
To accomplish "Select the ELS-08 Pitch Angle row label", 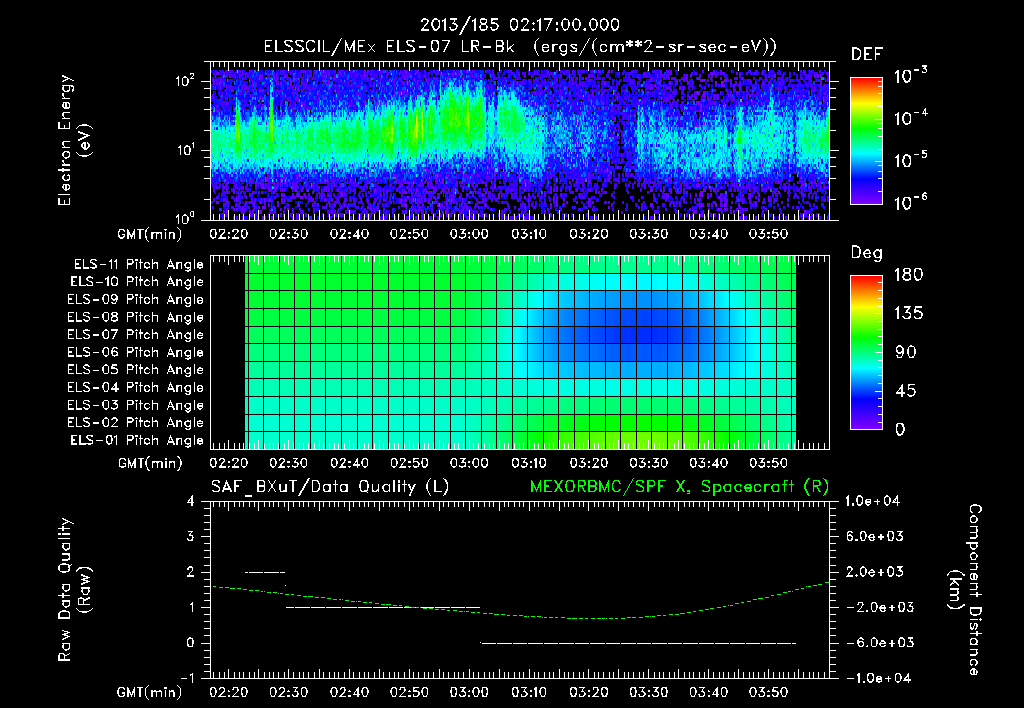I will pyautogui.click(x=135, y=317).
